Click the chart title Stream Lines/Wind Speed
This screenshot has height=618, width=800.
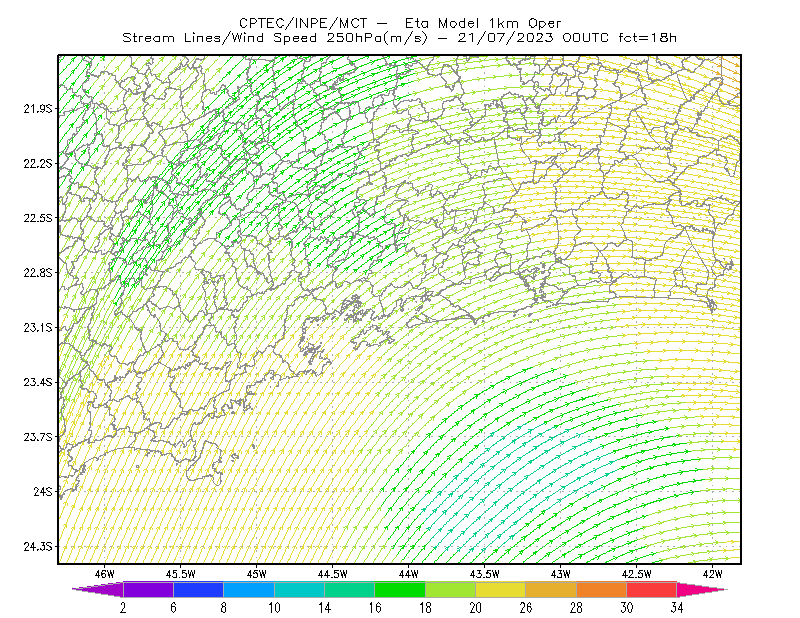[x=220, y=38]
